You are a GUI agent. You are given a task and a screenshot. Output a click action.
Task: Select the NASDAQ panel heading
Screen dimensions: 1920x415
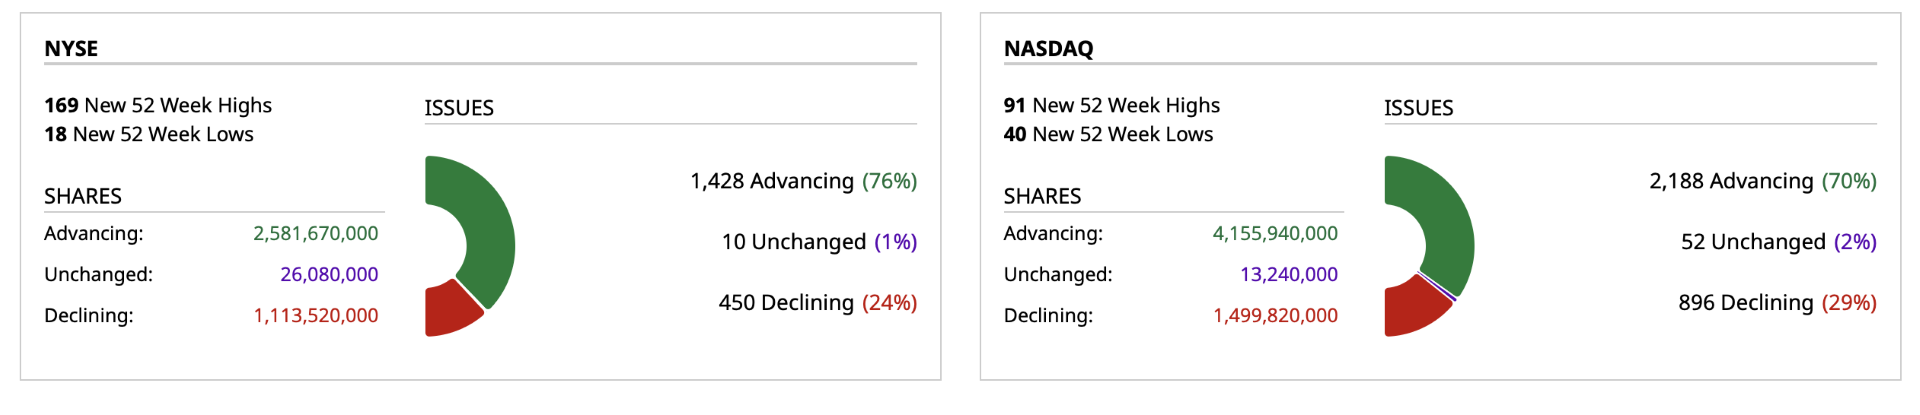click(x=1048, y=48)
